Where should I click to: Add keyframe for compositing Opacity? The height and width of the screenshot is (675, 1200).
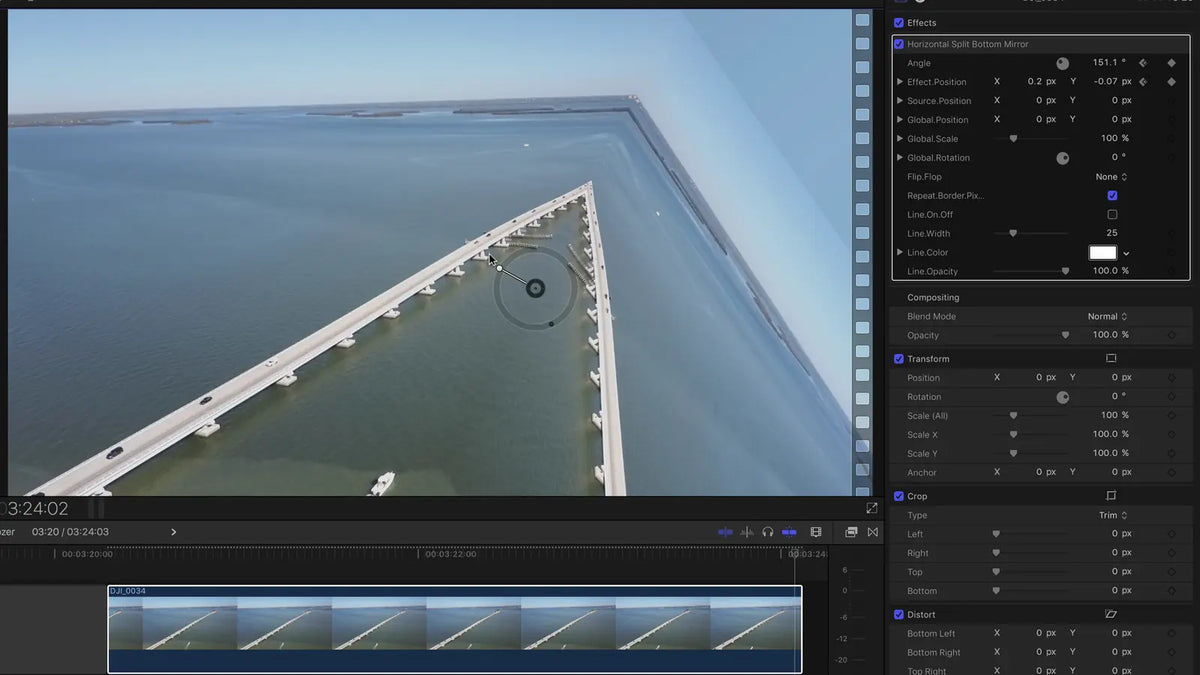1171,335
